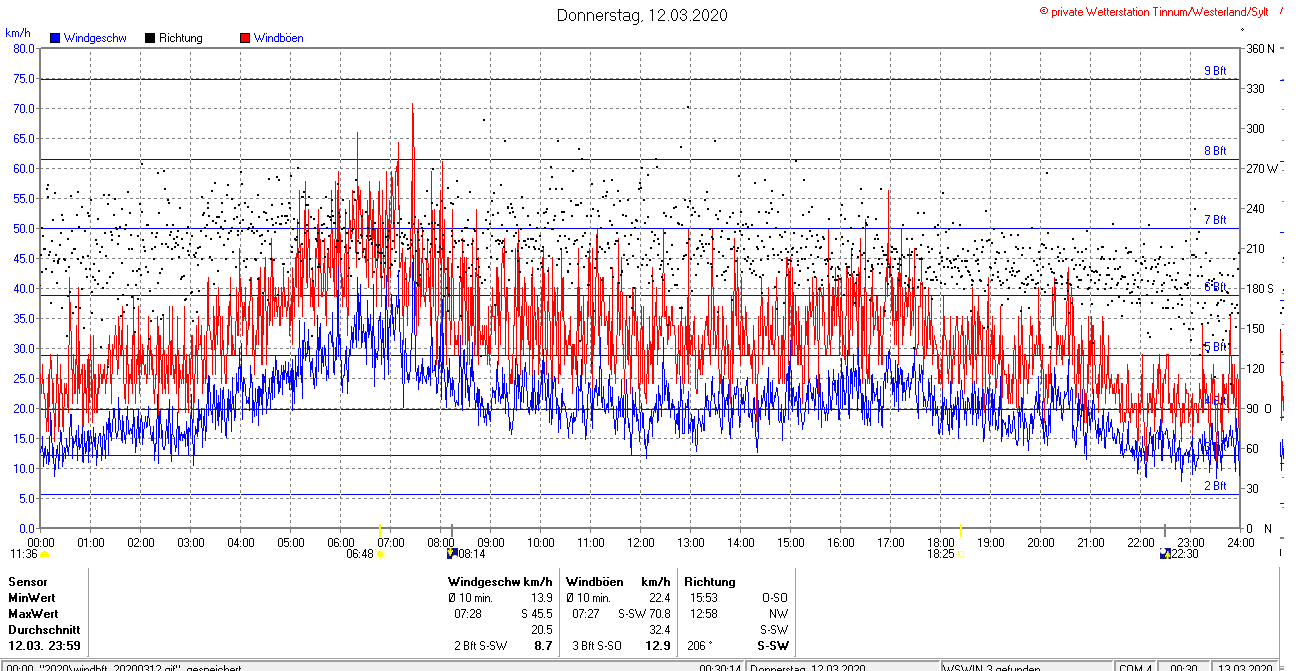Click the 360 N direction axis label

(x=1261, y=49)
